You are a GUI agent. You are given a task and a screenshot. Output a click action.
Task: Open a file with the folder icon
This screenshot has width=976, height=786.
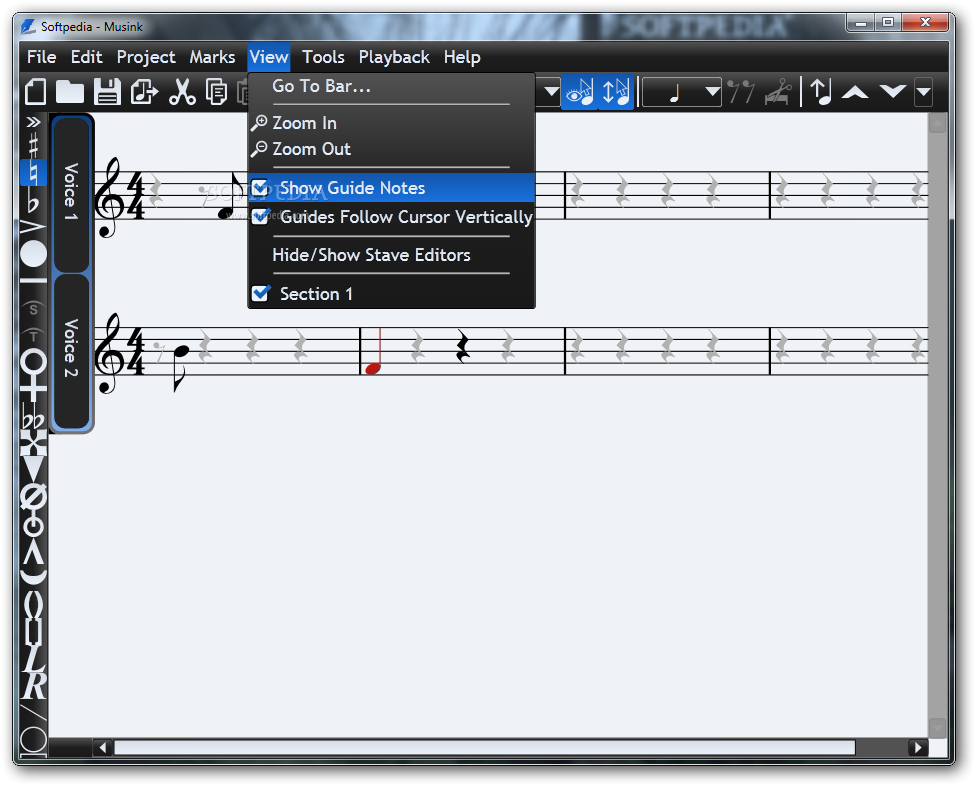(70, 92)
